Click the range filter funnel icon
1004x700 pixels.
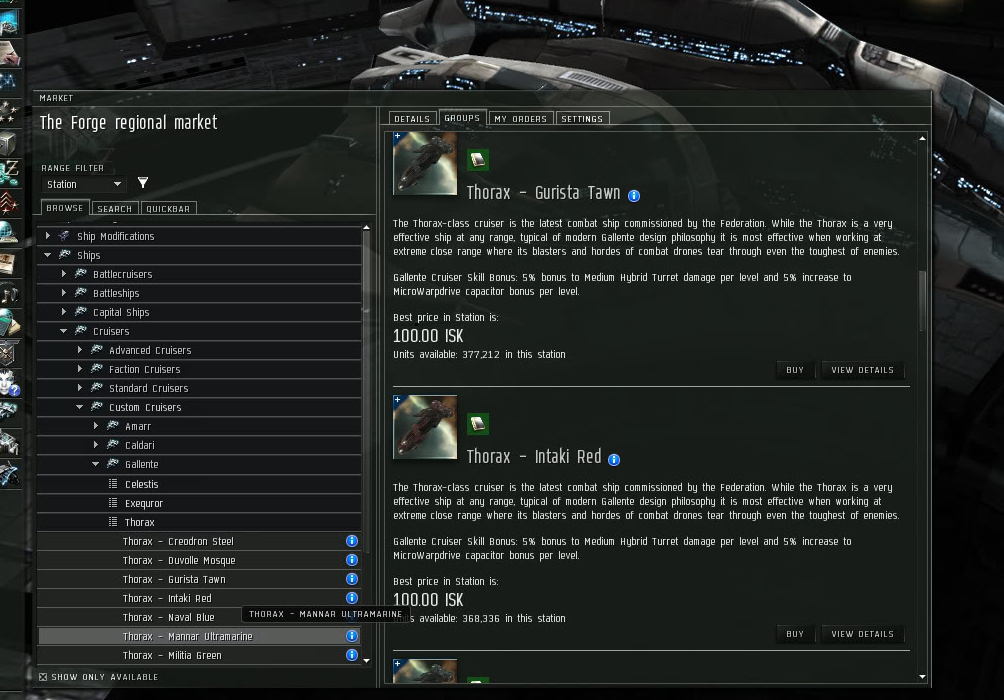coord(143,183)
